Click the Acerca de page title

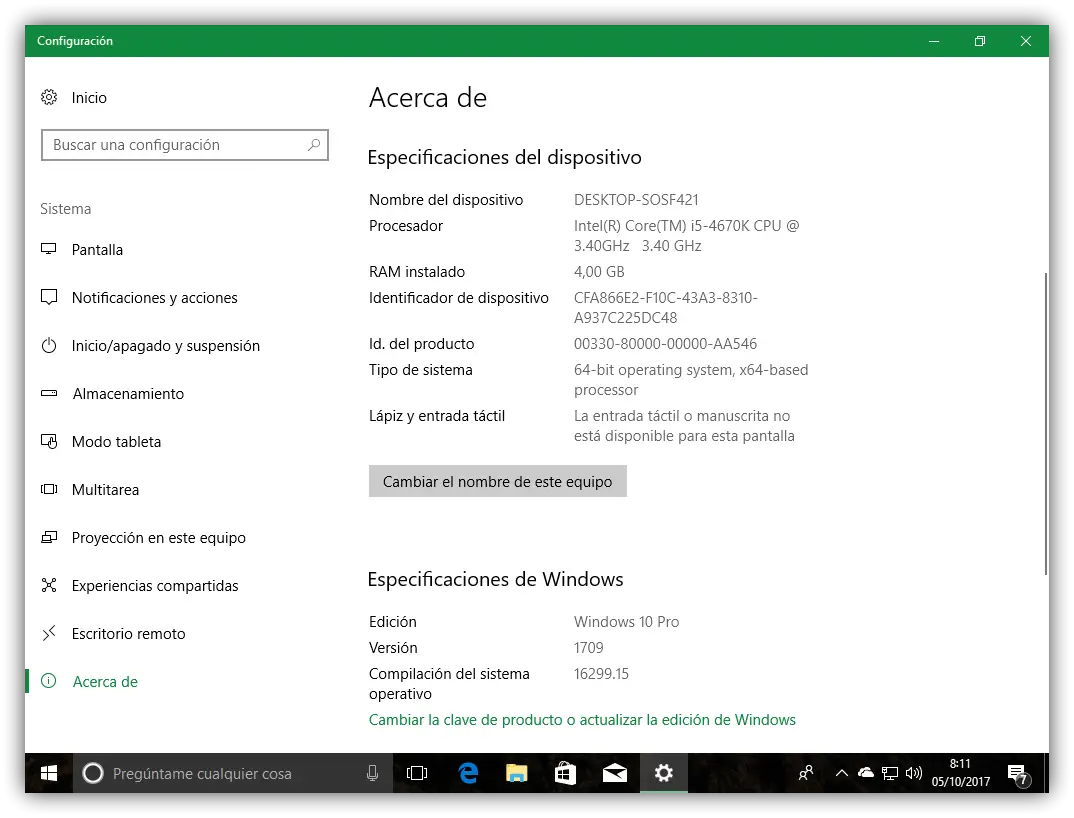click(428, 97)
